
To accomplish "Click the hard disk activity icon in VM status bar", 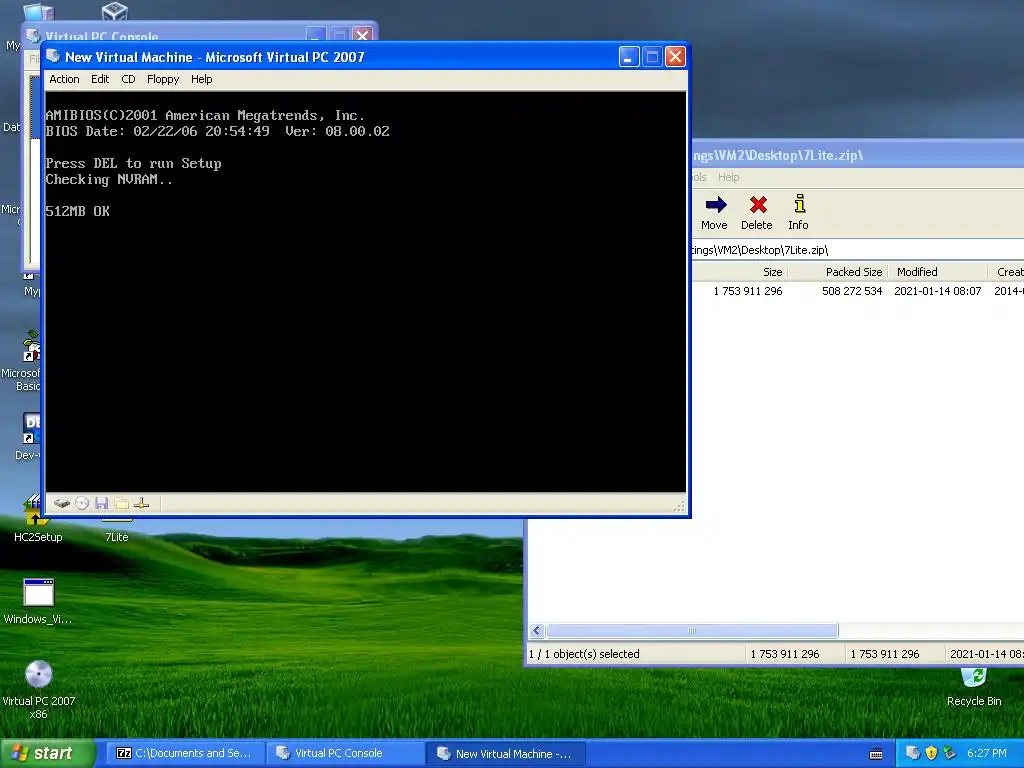I will pyautogui.click(x=62, y=504).
